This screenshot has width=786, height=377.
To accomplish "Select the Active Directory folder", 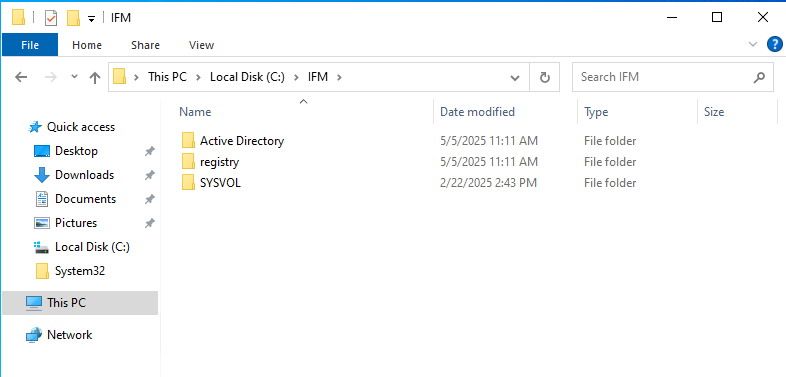I will [x=242, y=141].
